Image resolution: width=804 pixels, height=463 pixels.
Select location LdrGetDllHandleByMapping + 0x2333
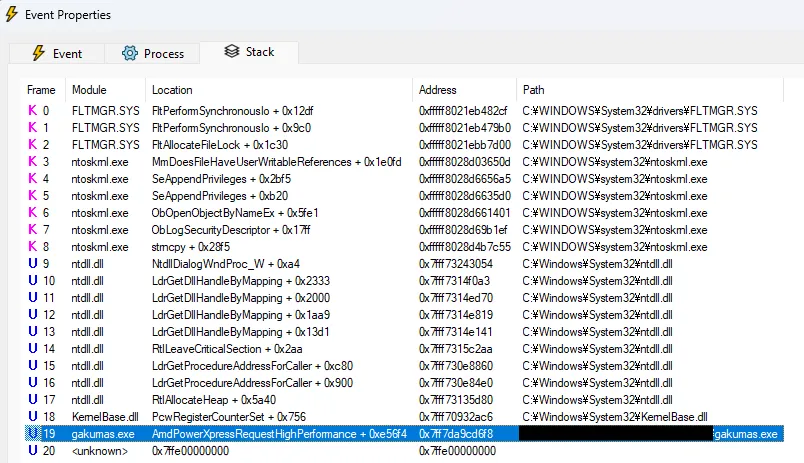[241, 281]
